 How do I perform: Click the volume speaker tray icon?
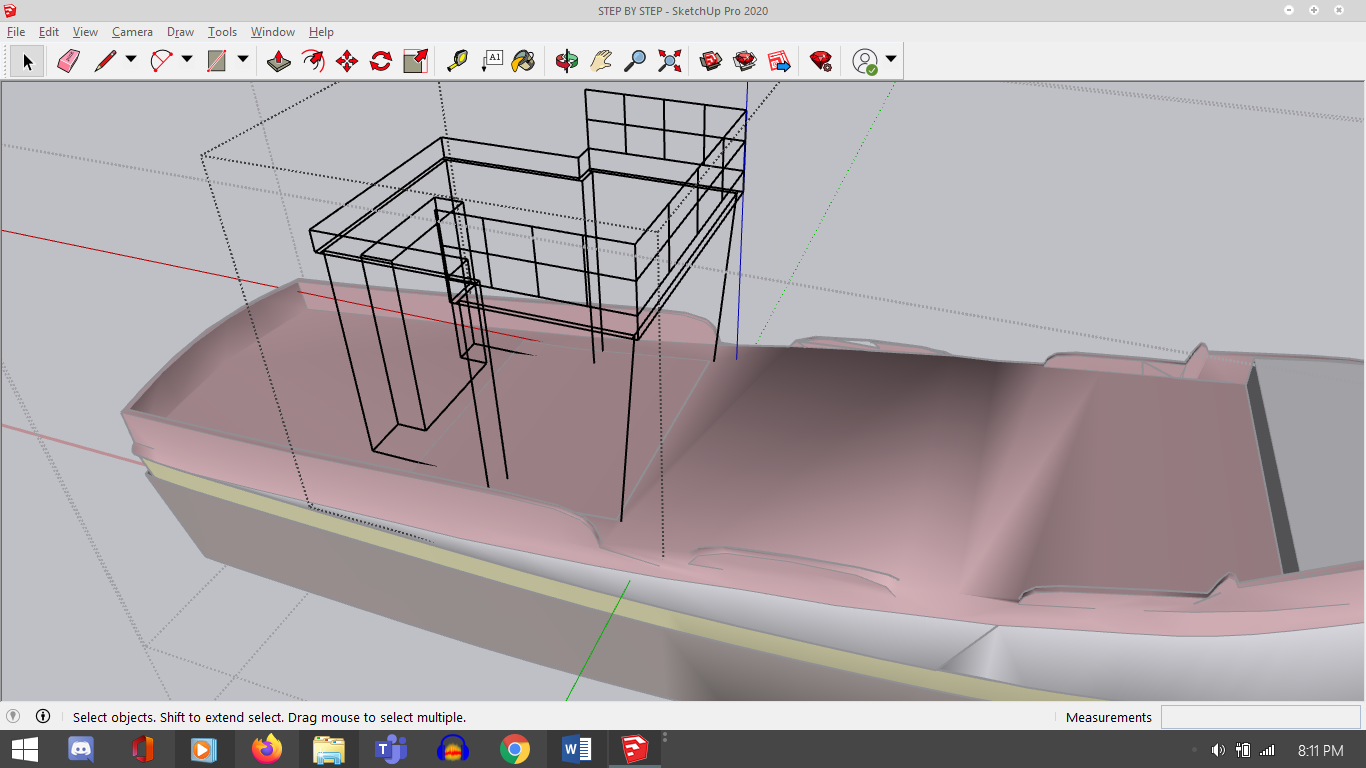point(1218,750)
